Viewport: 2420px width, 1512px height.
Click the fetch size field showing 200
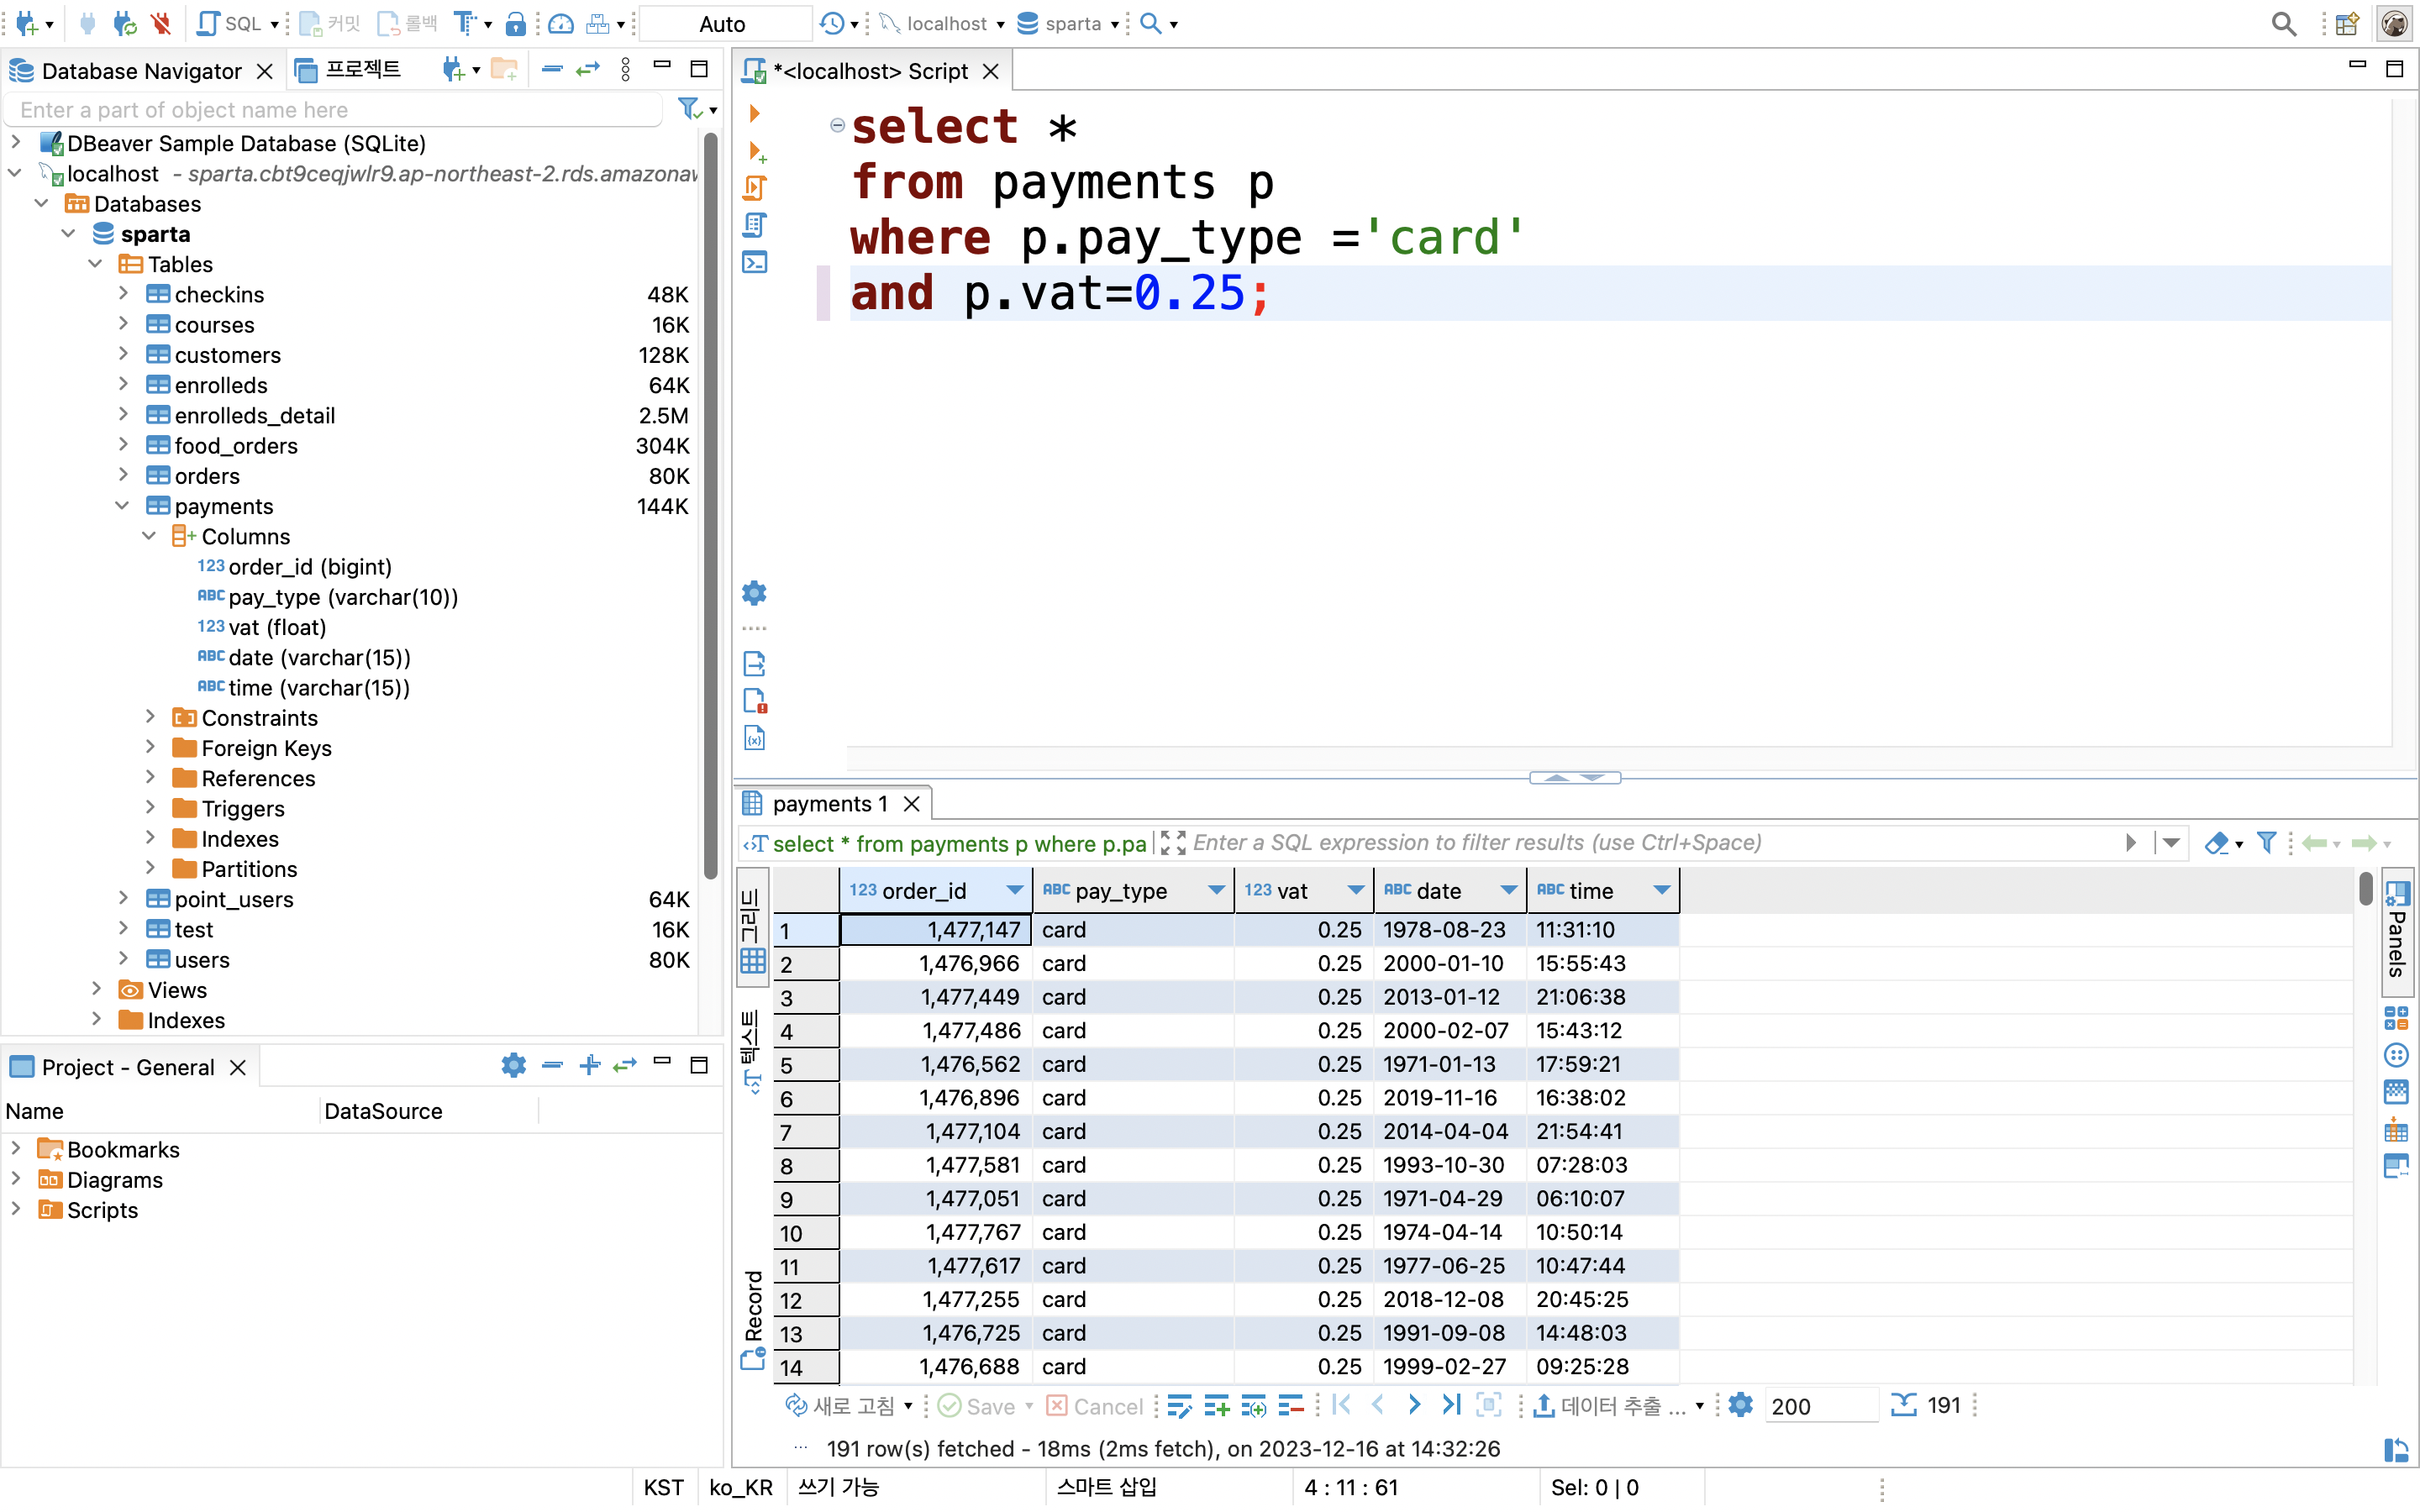click(x=1820, y=1405)
